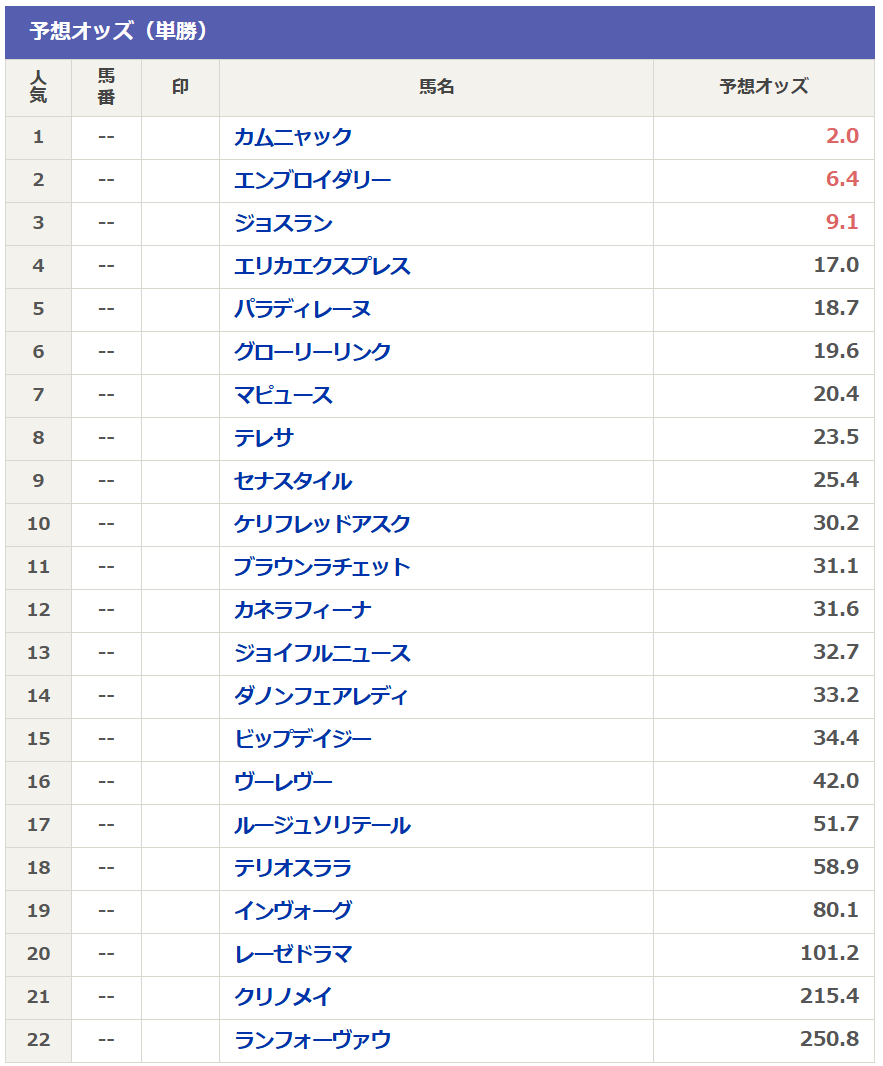Image resolution: width=883 pixels, height=1066 pixels.
Task: Open ジョスラン horse details
Action: 283,223
